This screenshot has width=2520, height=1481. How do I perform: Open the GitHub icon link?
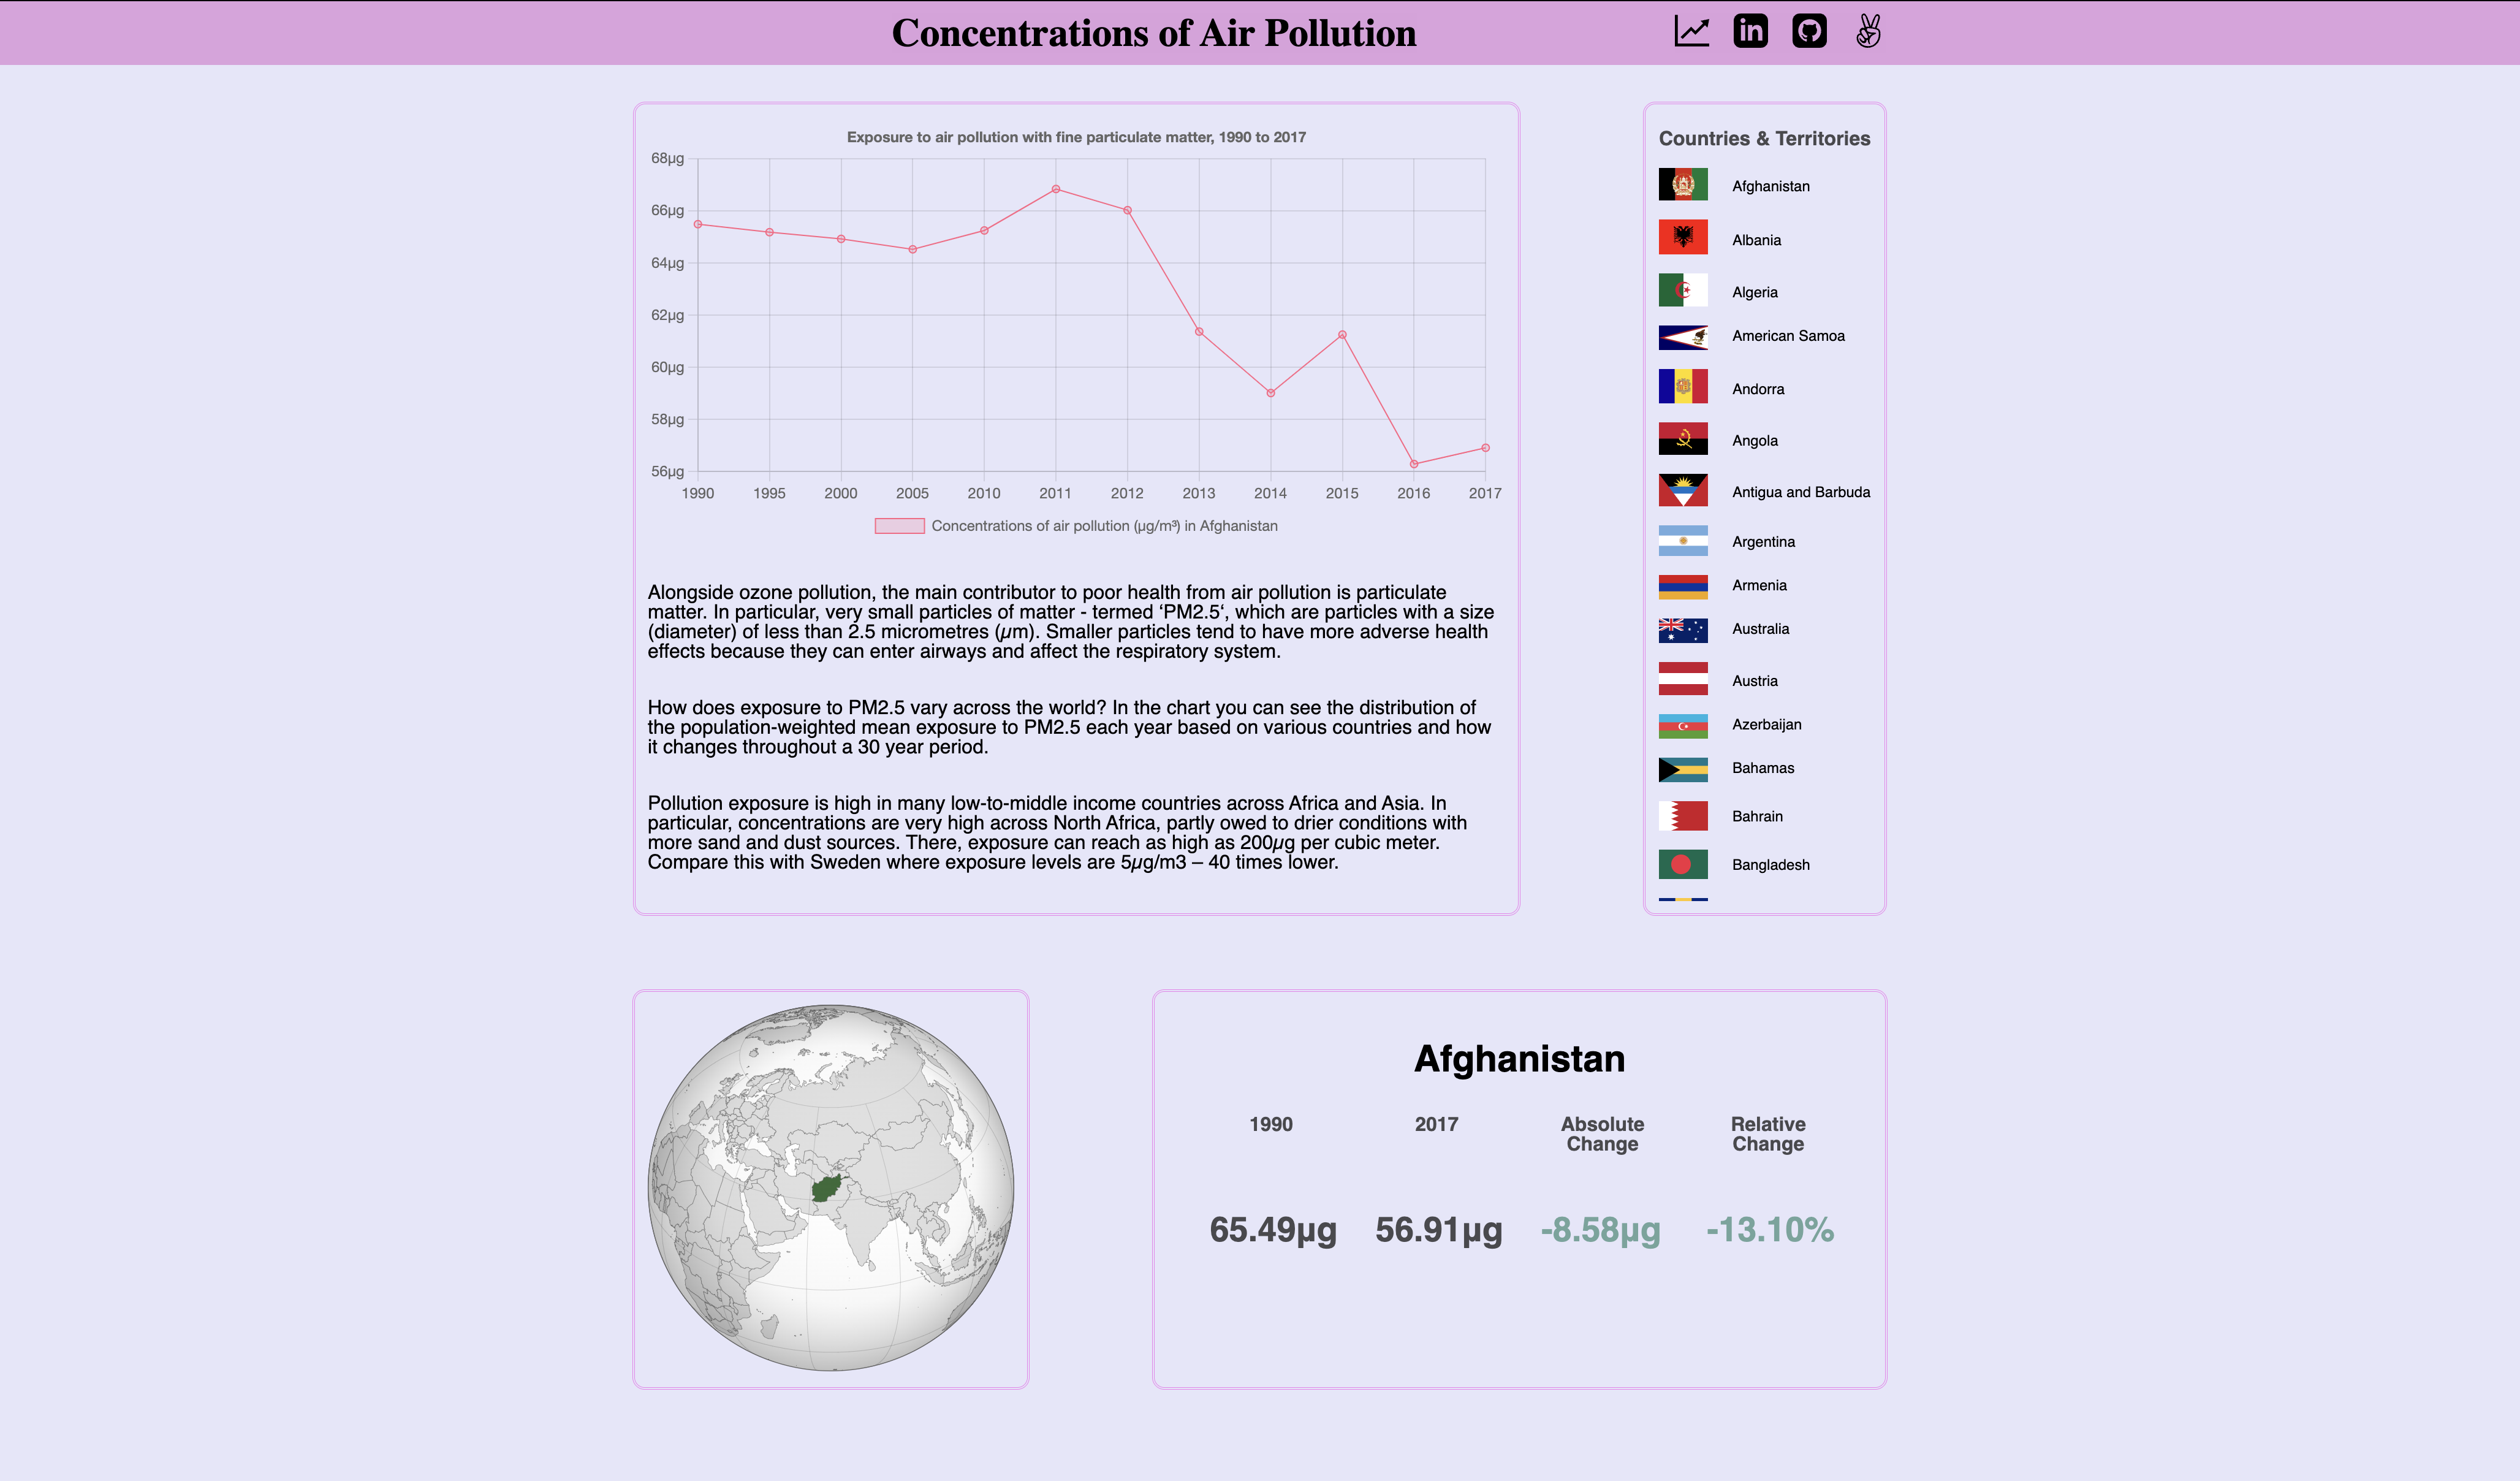point(1809,32)
